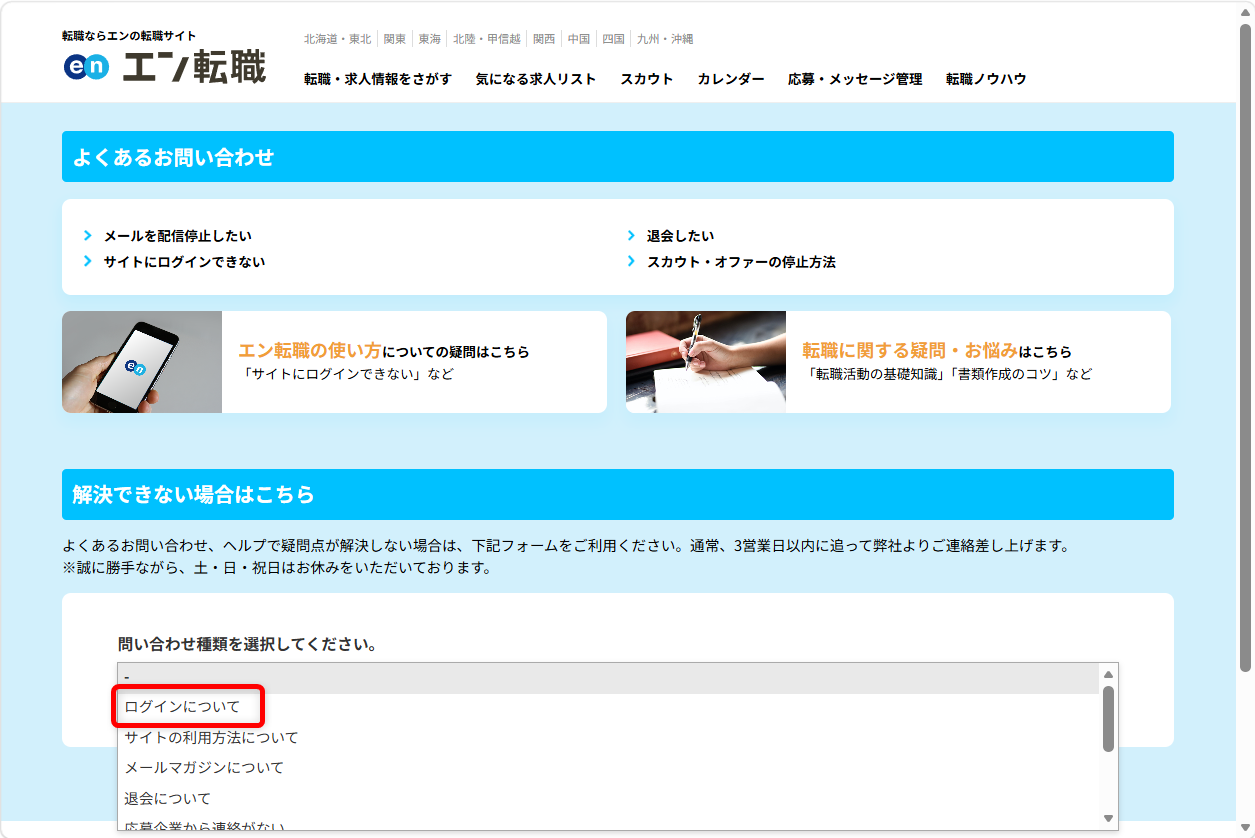The image size is (1255, 838).
Task: Click the handwriting photo thumbnail
Action: (706, 362)
